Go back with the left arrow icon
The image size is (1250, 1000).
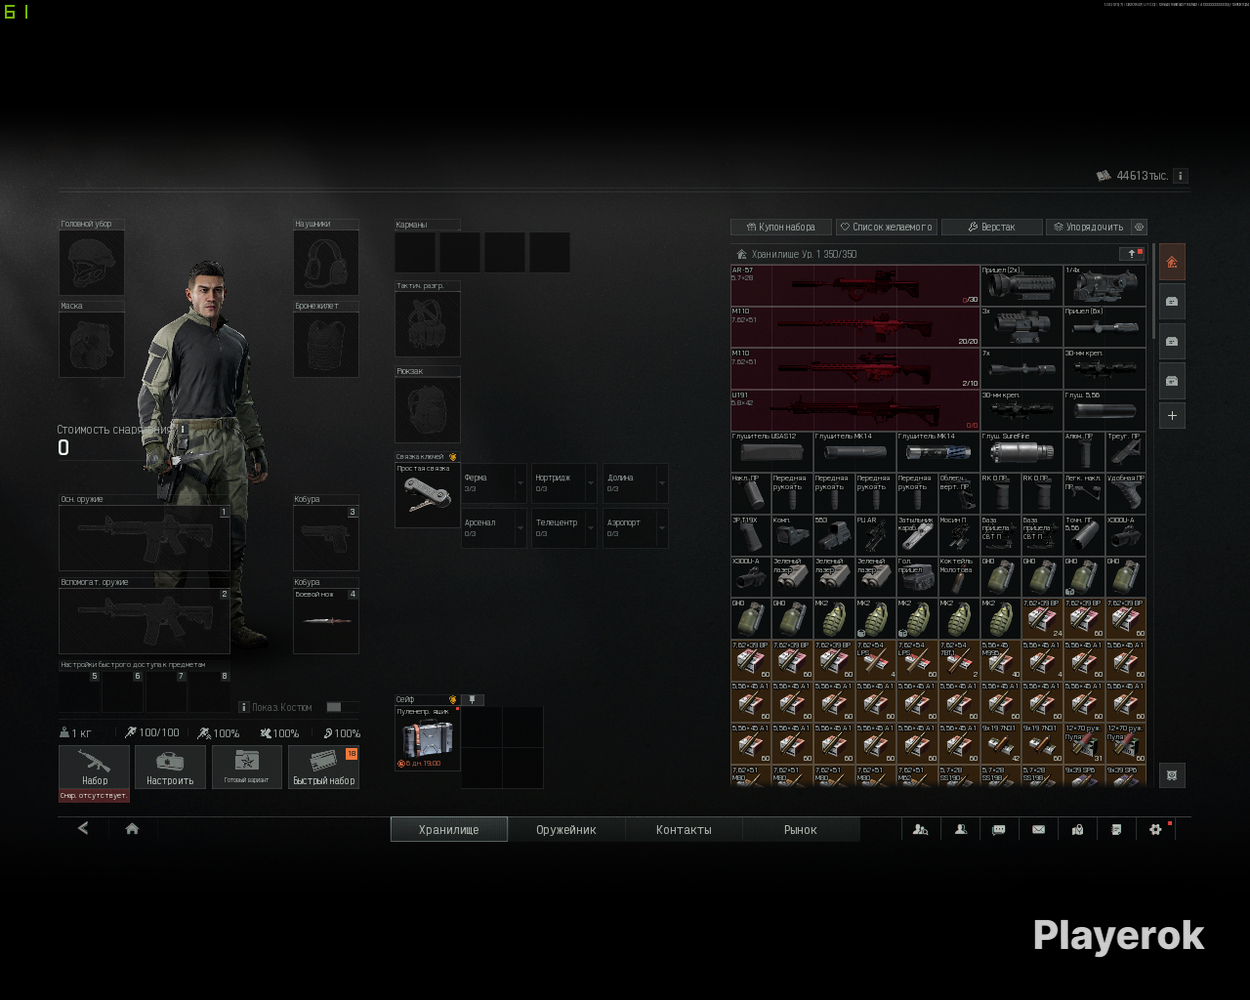coord(83,828)
